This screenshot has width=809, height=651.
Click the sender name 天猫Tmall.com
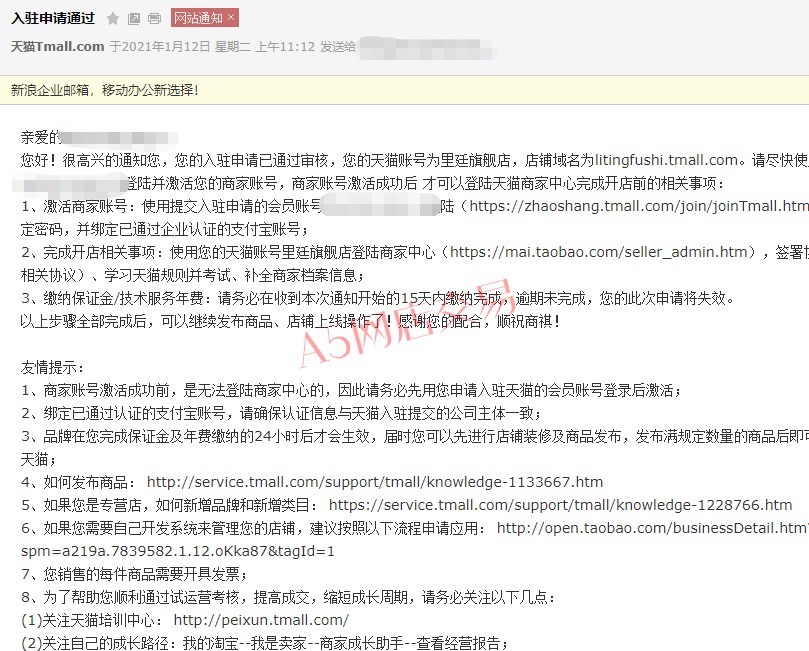click(58, 46)
